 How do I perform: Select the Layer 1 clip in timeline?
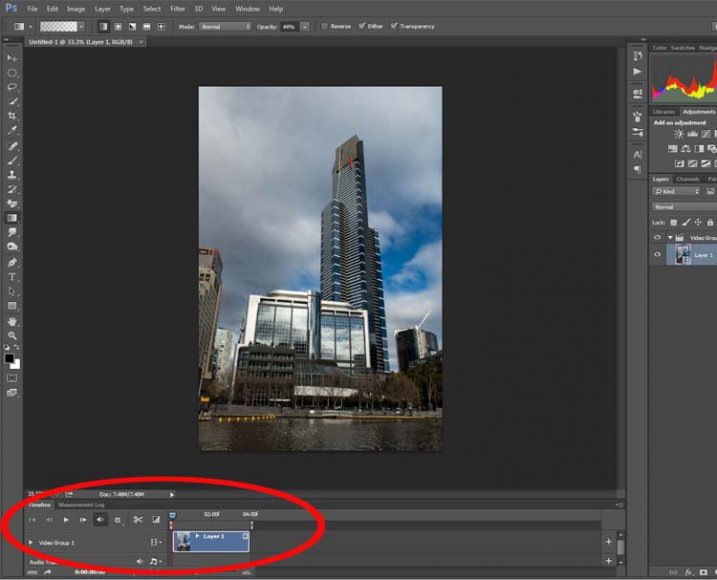click(x=212, y=541)
